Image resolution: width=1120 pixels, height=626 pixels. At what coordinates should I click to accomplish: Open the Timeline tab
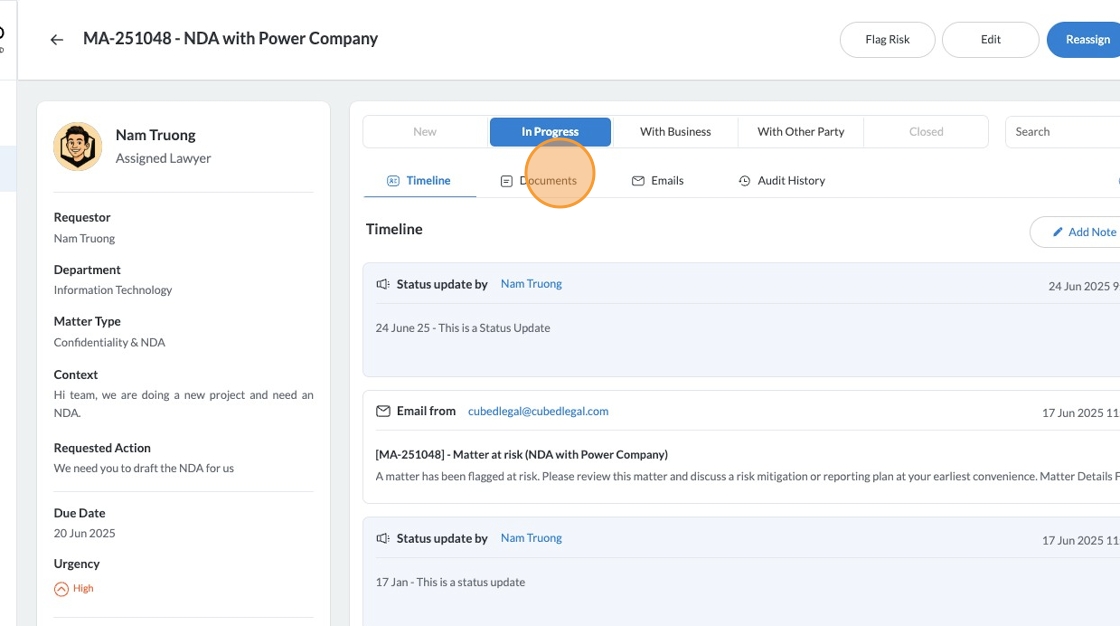tap(419, 181)
